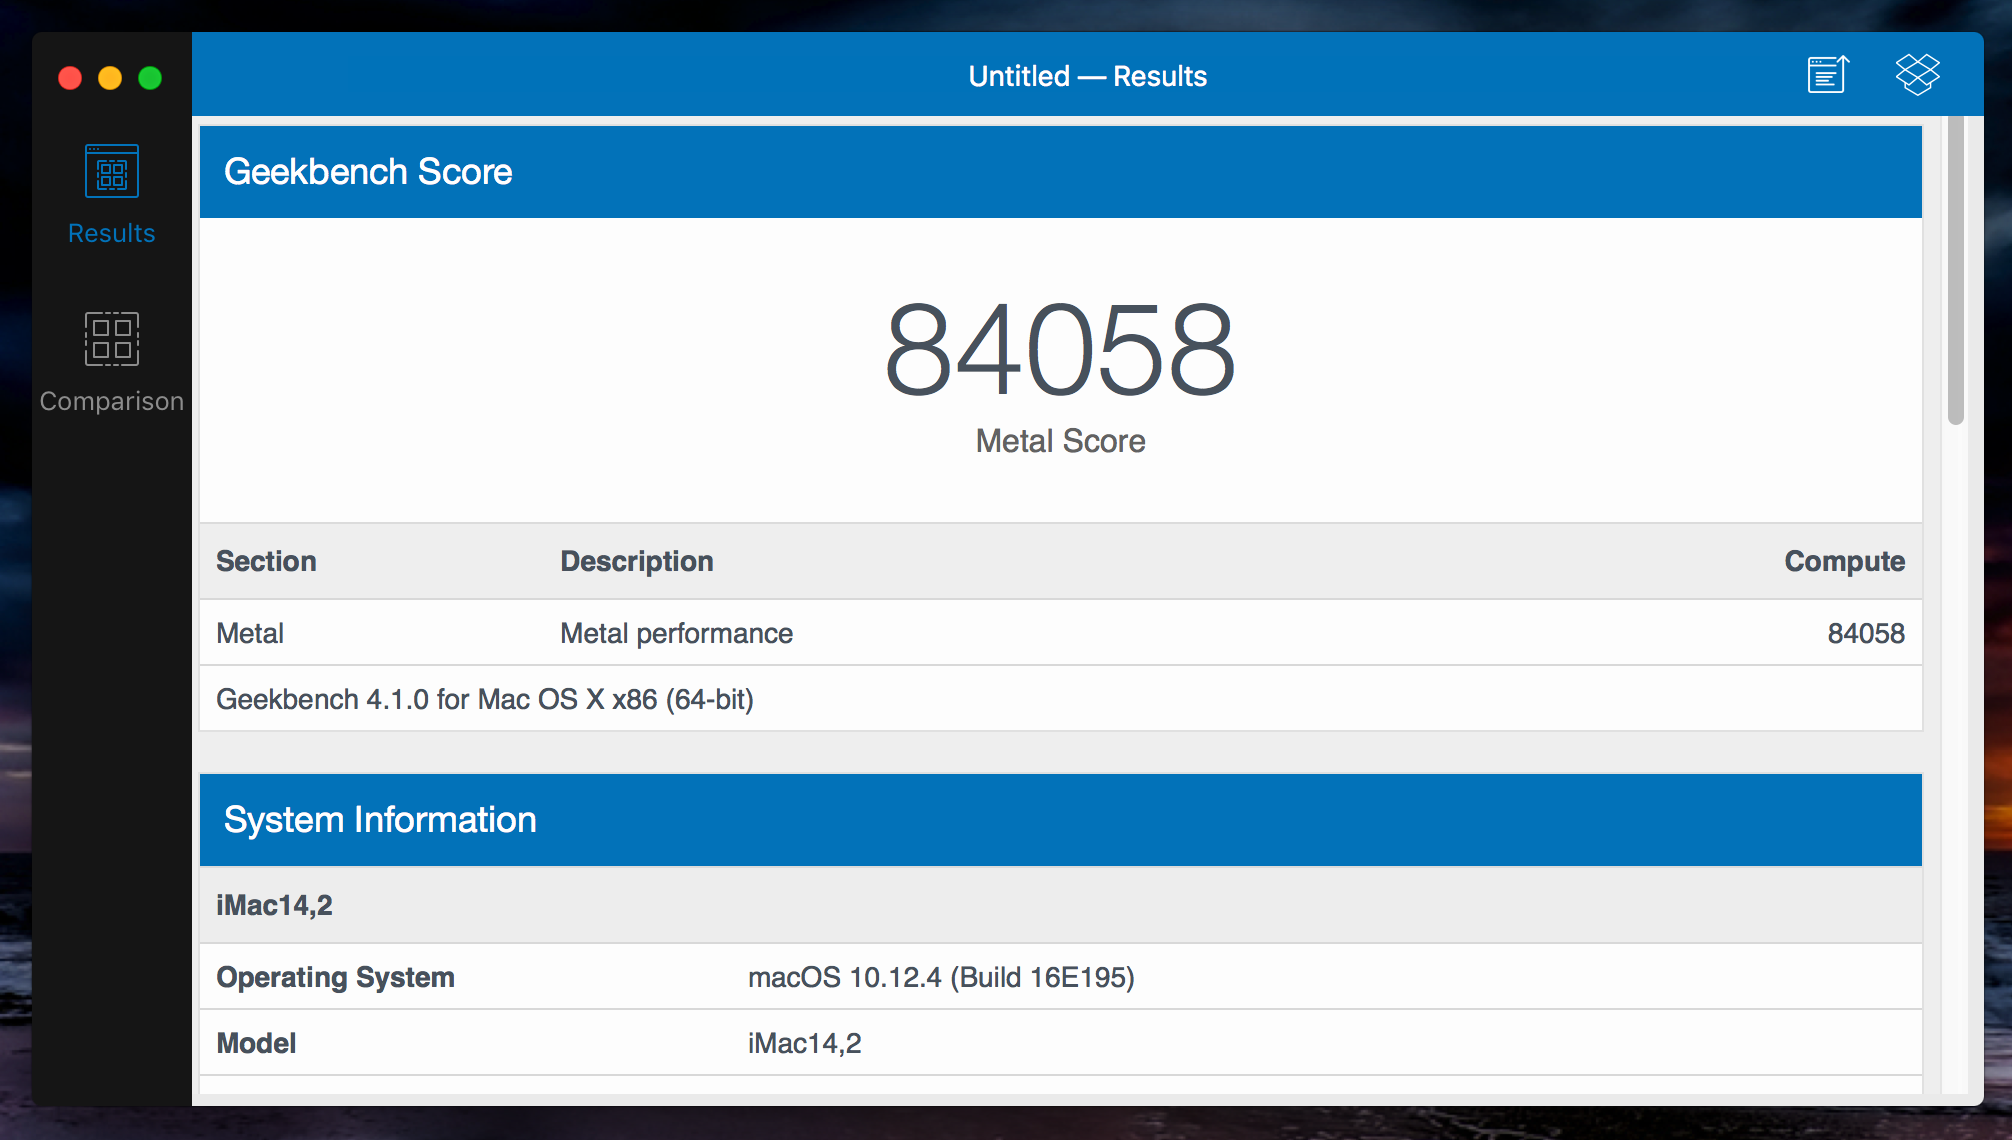Click the red close window button
The image size is (2012, 1140).
70,78
